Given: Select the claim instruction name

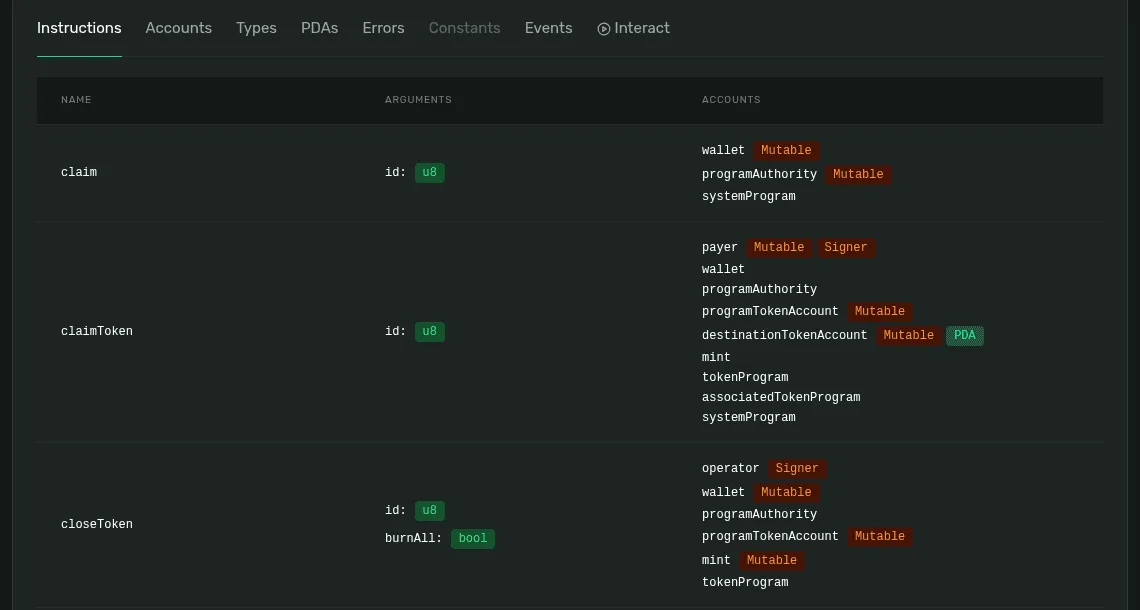Looking at the screenshot, I should point(79,172).
